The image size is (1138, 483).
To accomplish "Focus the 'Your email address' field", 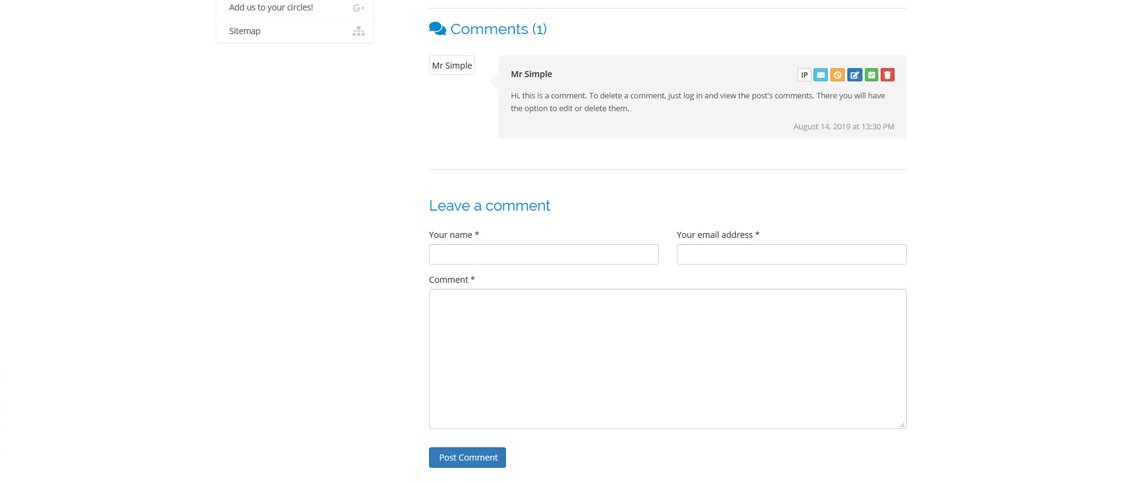I will pos(791,254).
